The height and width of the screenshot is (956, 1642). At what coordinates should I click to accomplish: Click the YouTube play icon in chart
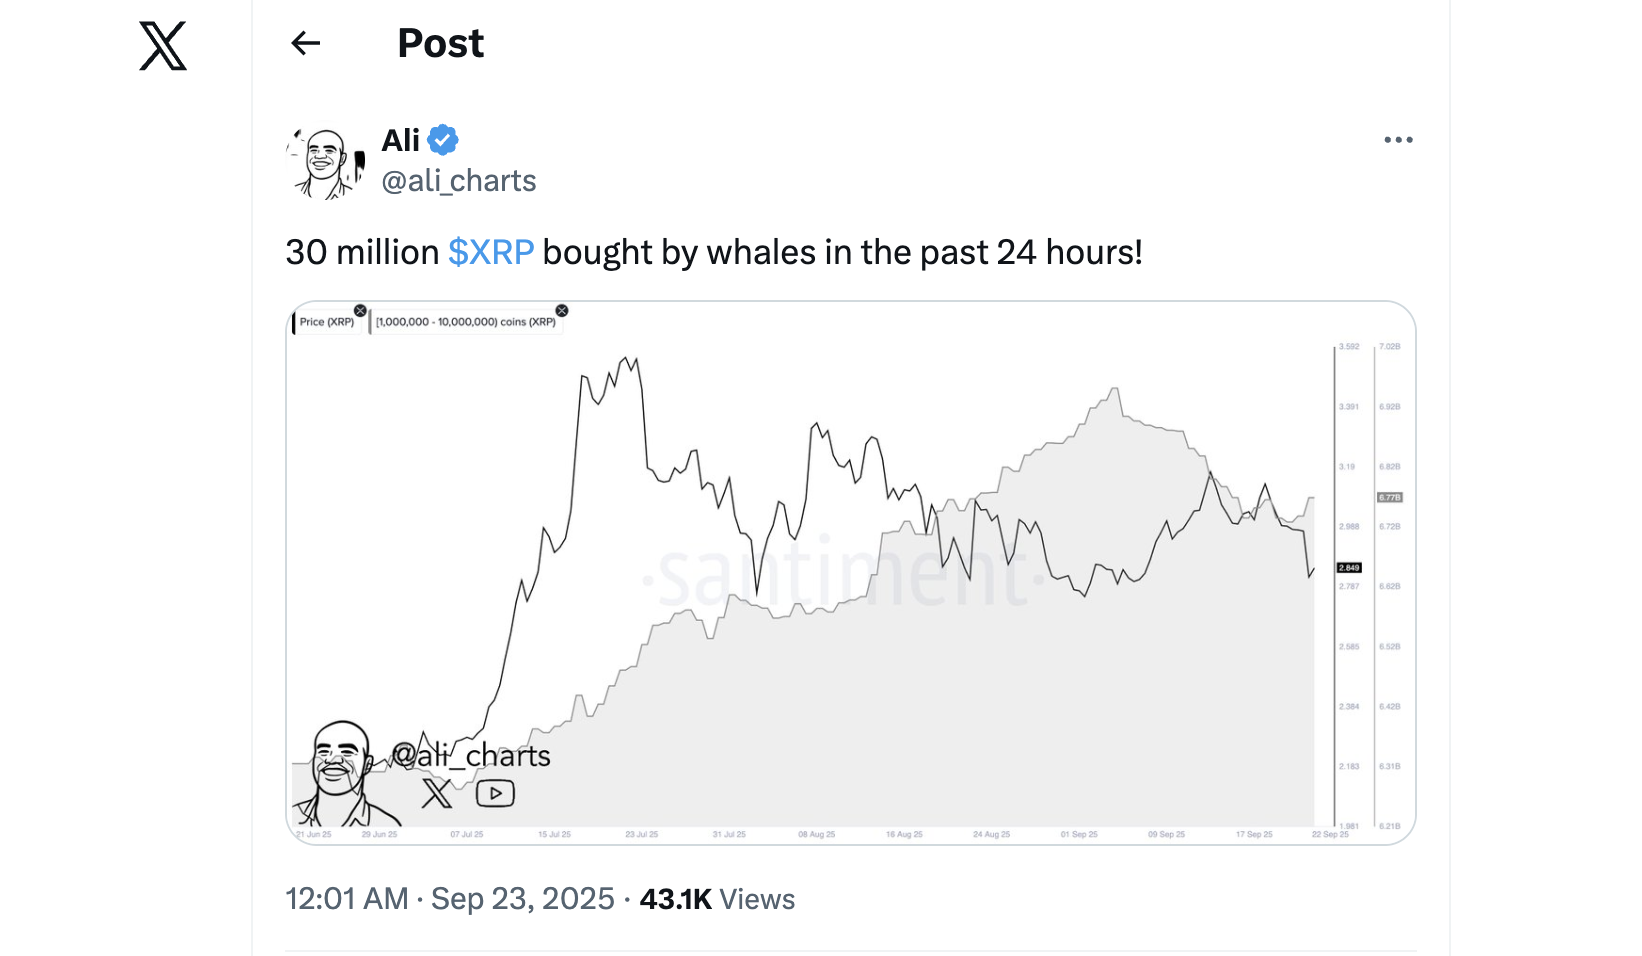point(495,794)
